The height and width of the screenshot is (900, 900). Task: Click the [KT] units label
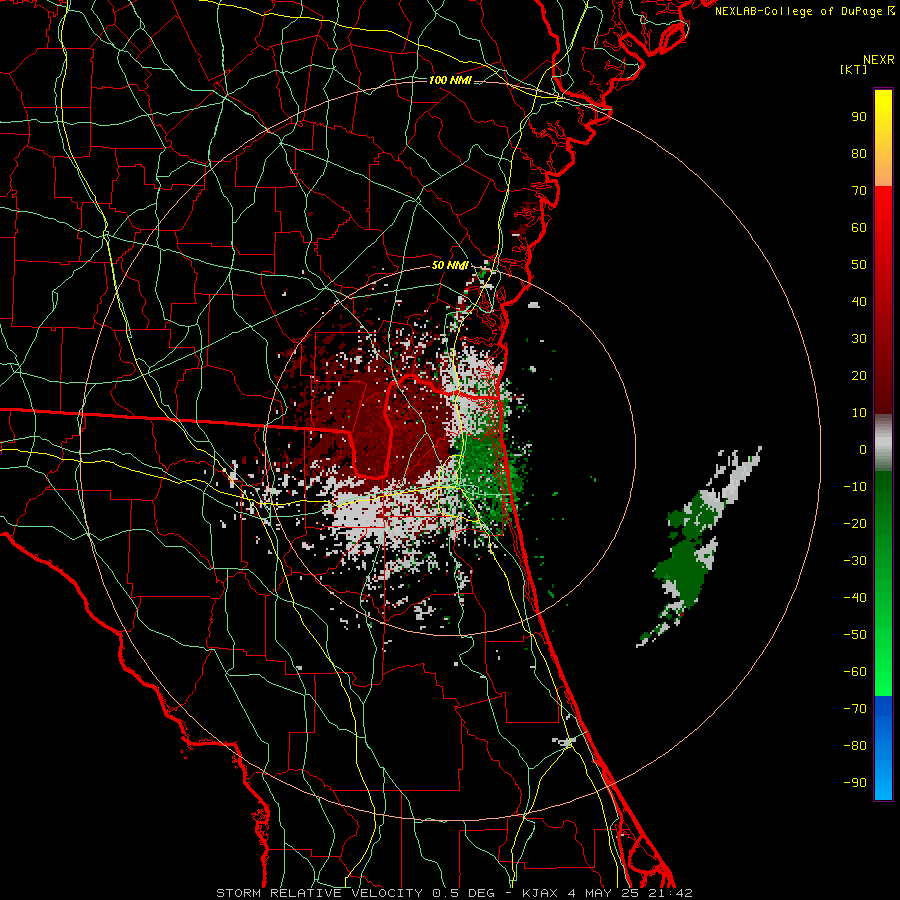pos(854,69)
